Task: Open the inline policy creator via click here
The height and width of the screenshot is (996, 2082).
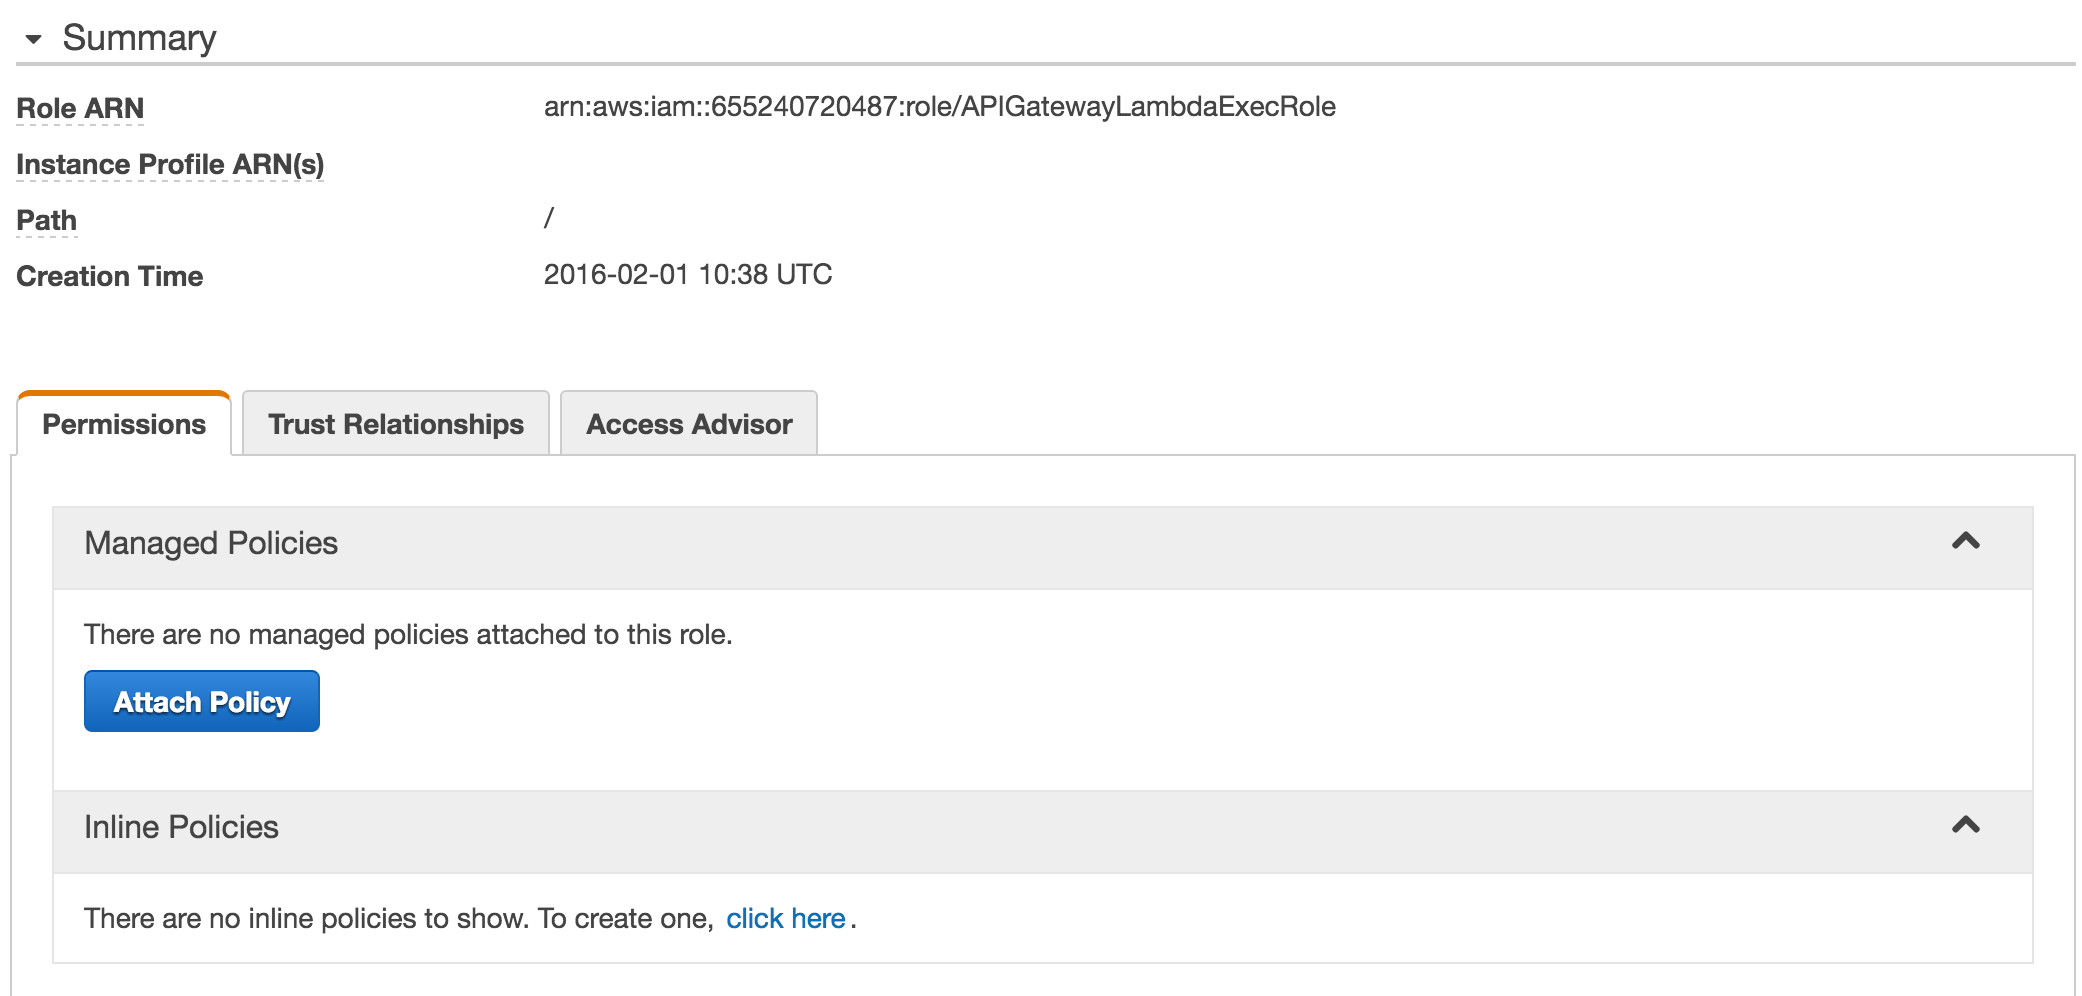Action: 786,918
